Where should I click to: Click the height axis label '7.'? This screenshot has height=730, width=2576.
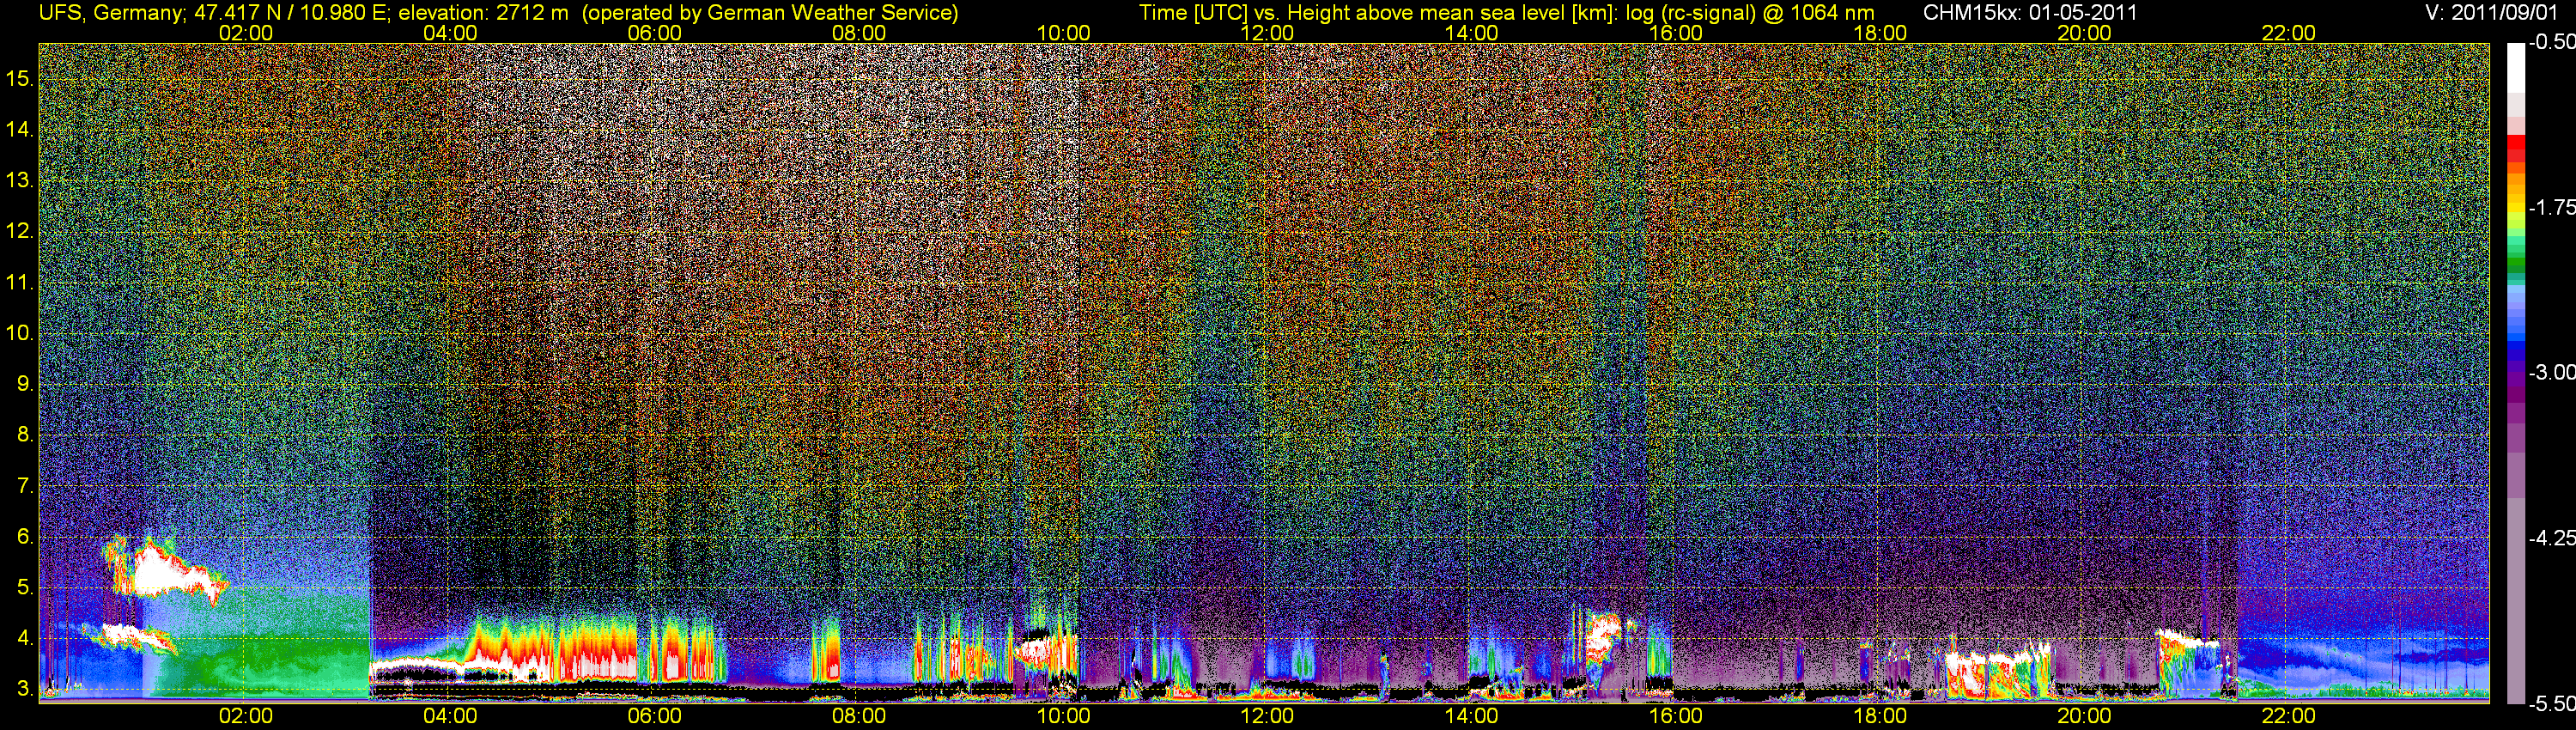(25, 487)
